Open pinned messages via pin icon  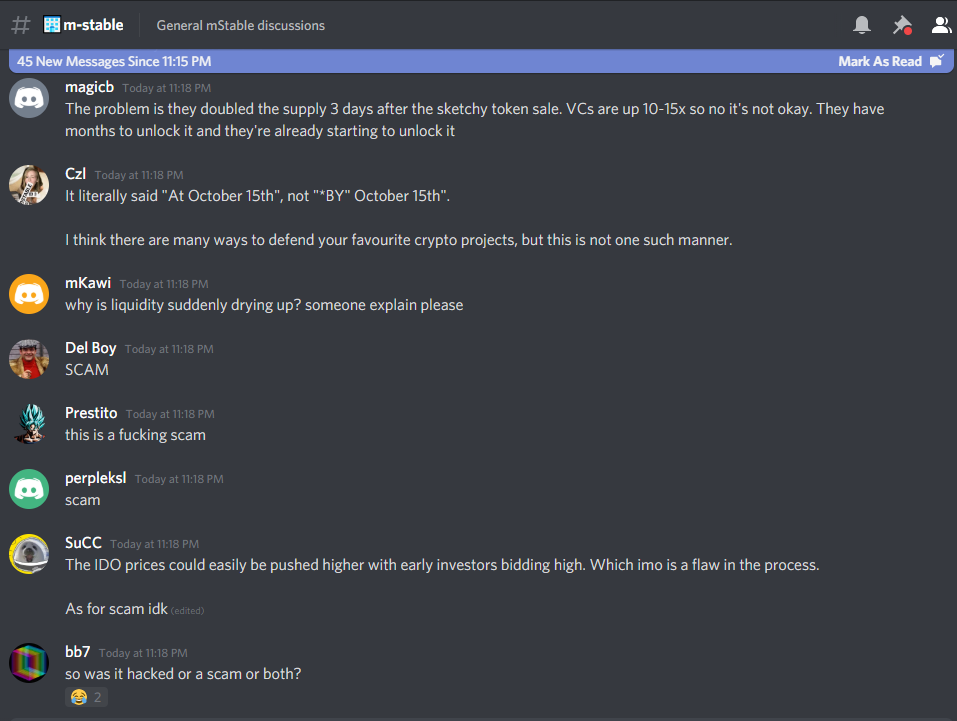pos(902,25)
